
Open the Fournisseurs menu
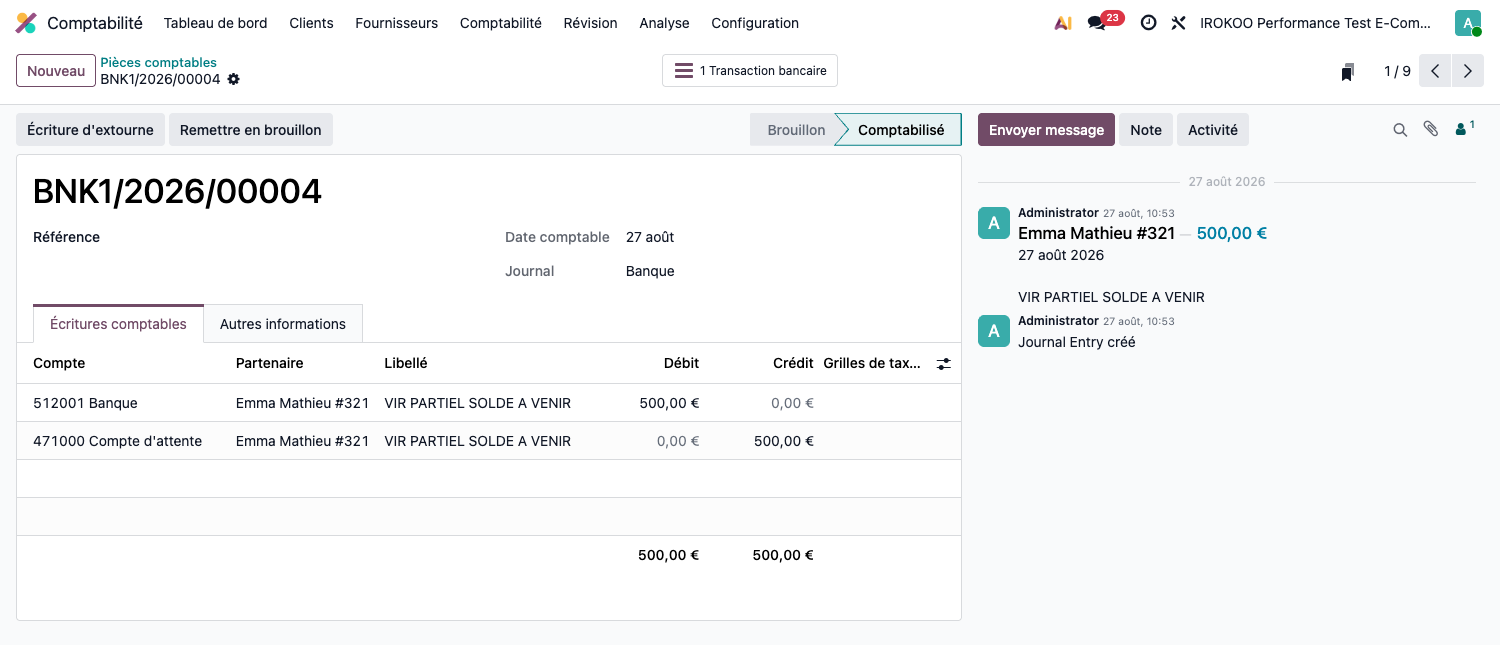coord(396,23)
